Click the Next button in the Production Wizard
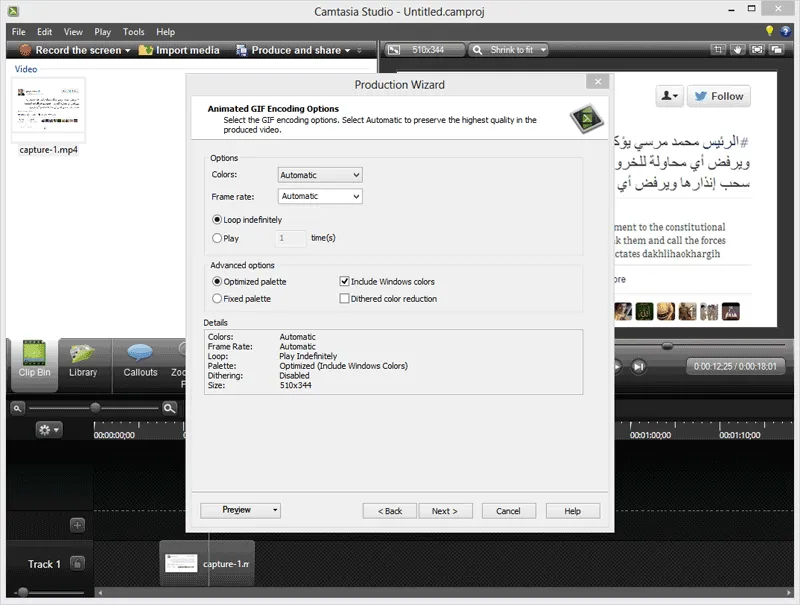800x605 pixels. tap(446, 510)
